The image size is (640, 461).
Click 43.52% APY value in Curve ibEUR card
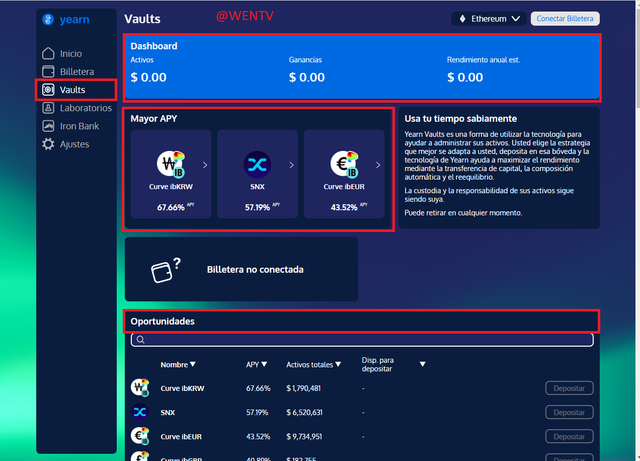click(344, 207)
